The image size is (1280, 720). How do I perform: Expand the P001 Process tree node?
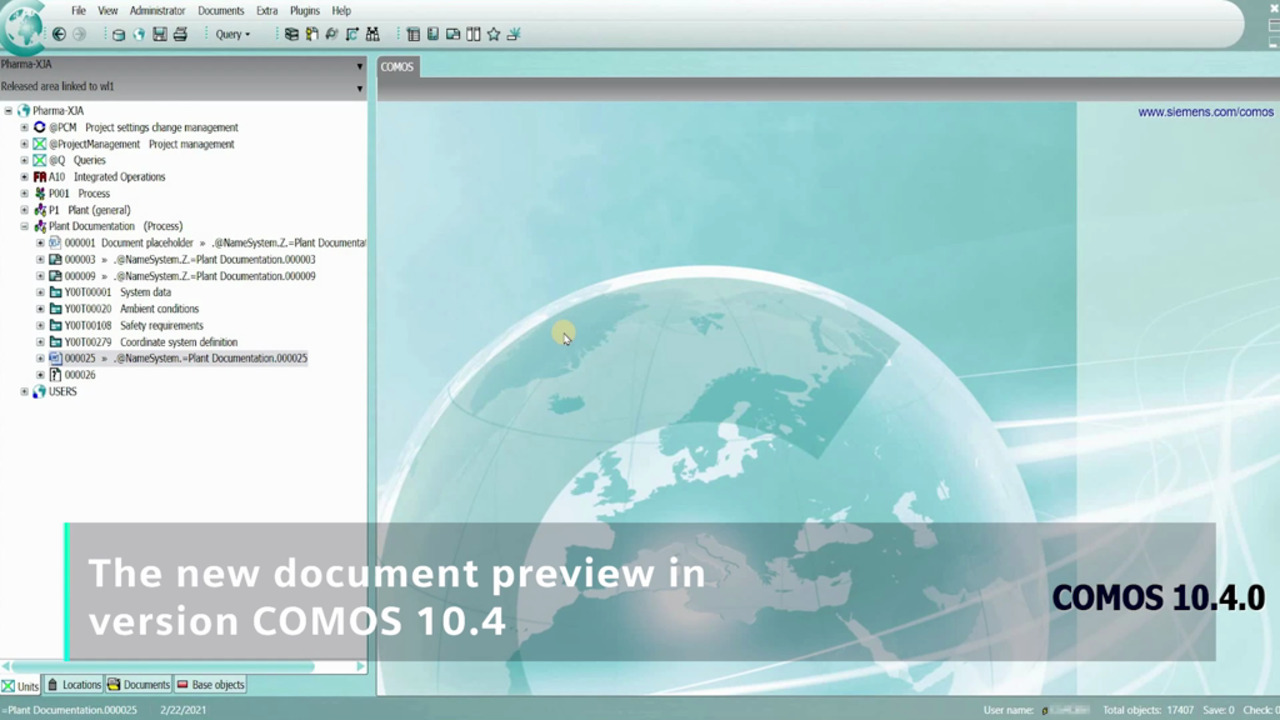tap(24, 194)
